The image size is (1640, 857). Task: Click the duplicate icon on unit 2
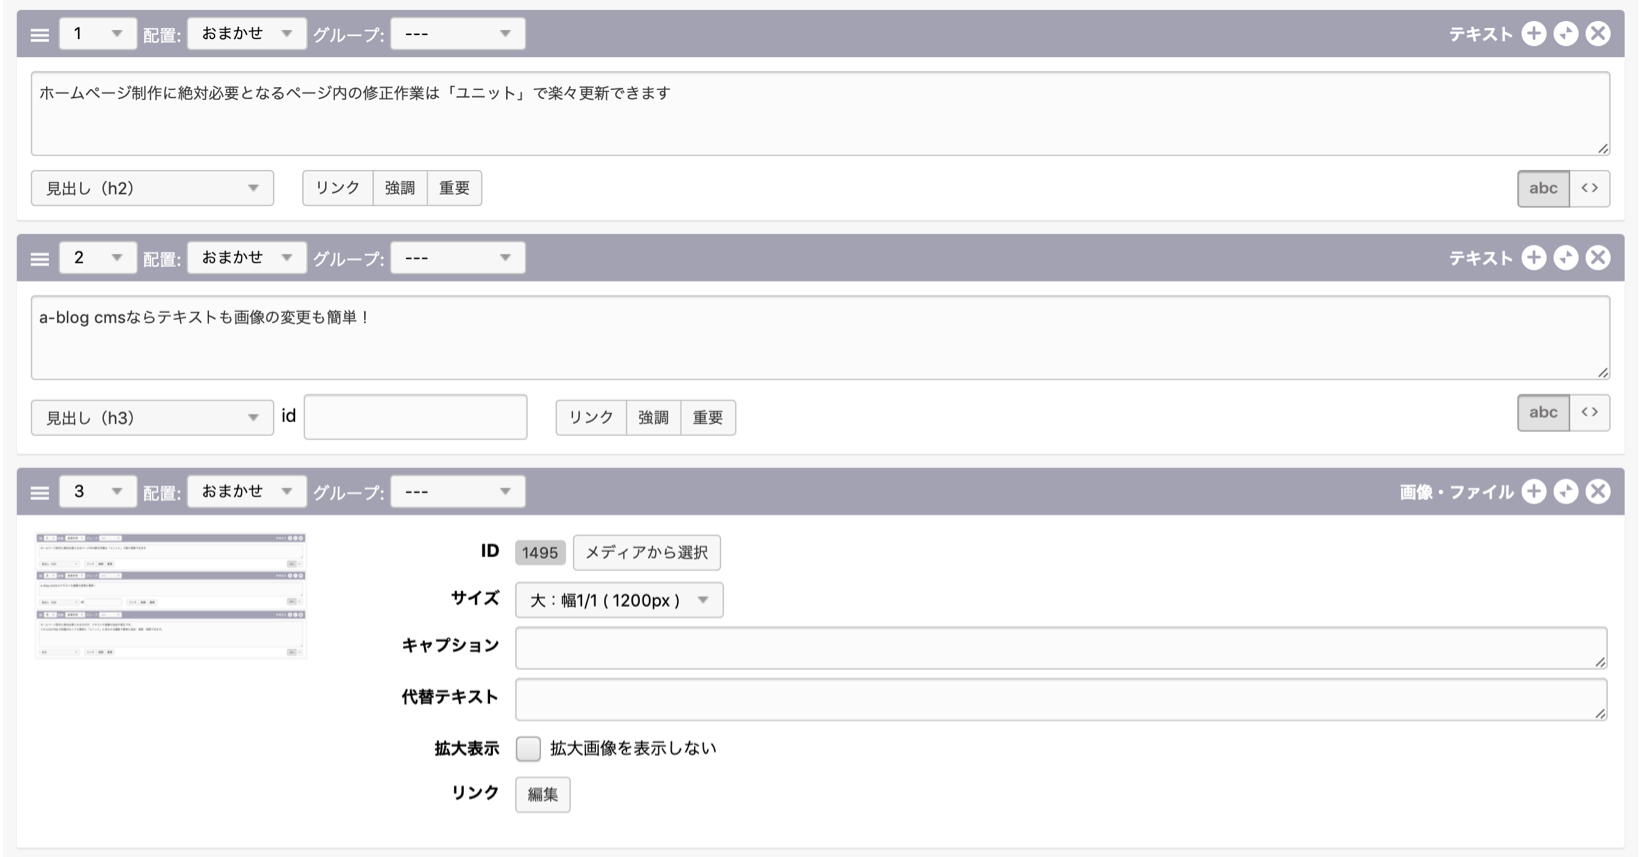1566,258
